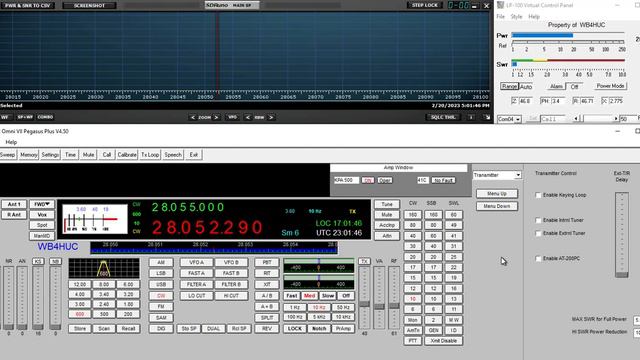The height and width of the screenshot is (360, 640).
Task: Click the Vox button
Action: 42,215
